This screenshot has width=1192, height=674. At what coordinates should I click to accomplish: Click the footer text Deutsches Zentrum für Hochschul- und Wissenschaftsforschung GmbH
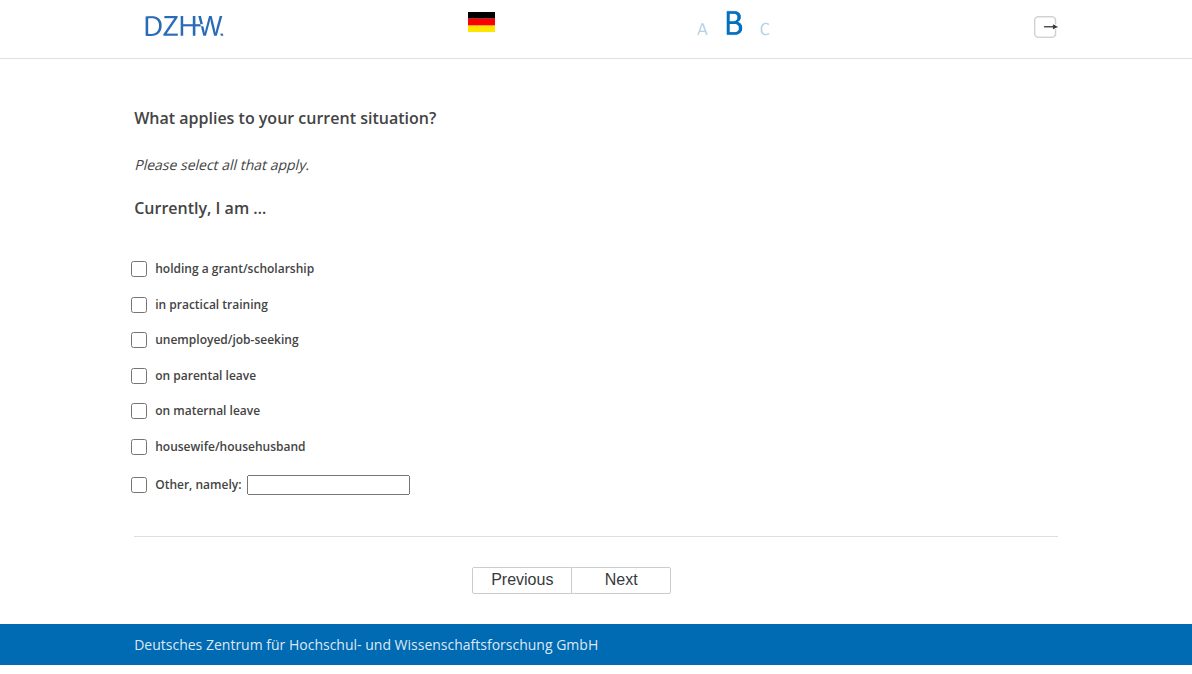(x=366, y=645)
